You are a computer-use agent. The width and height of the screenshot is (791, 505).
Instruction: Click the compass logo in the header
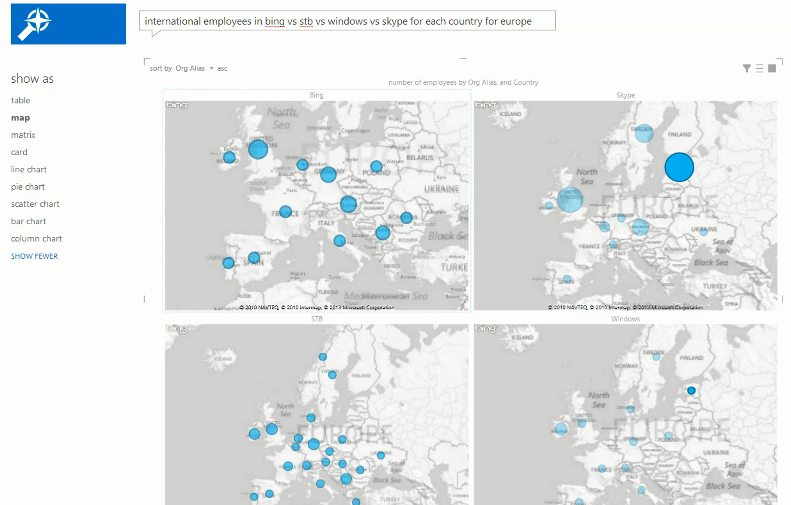point(39,23)
